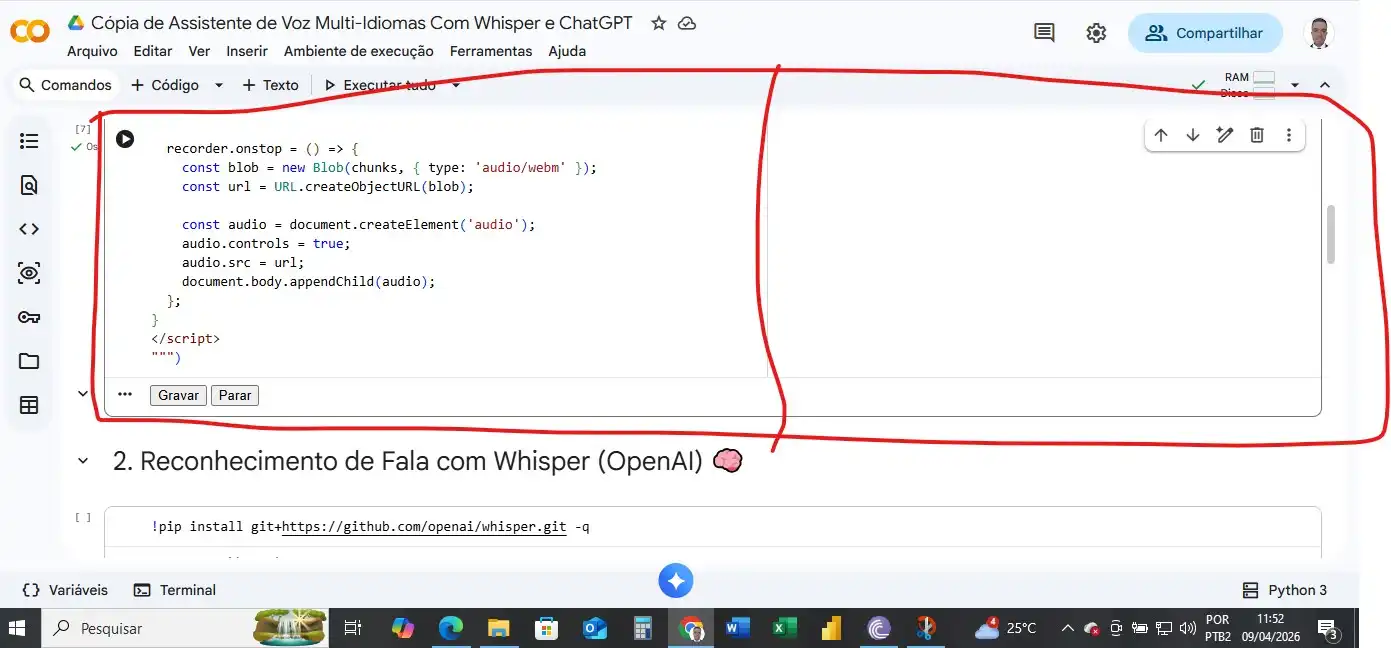Open the Ferramentas menu
The image size is (1391, 648).
coord(490,51)
